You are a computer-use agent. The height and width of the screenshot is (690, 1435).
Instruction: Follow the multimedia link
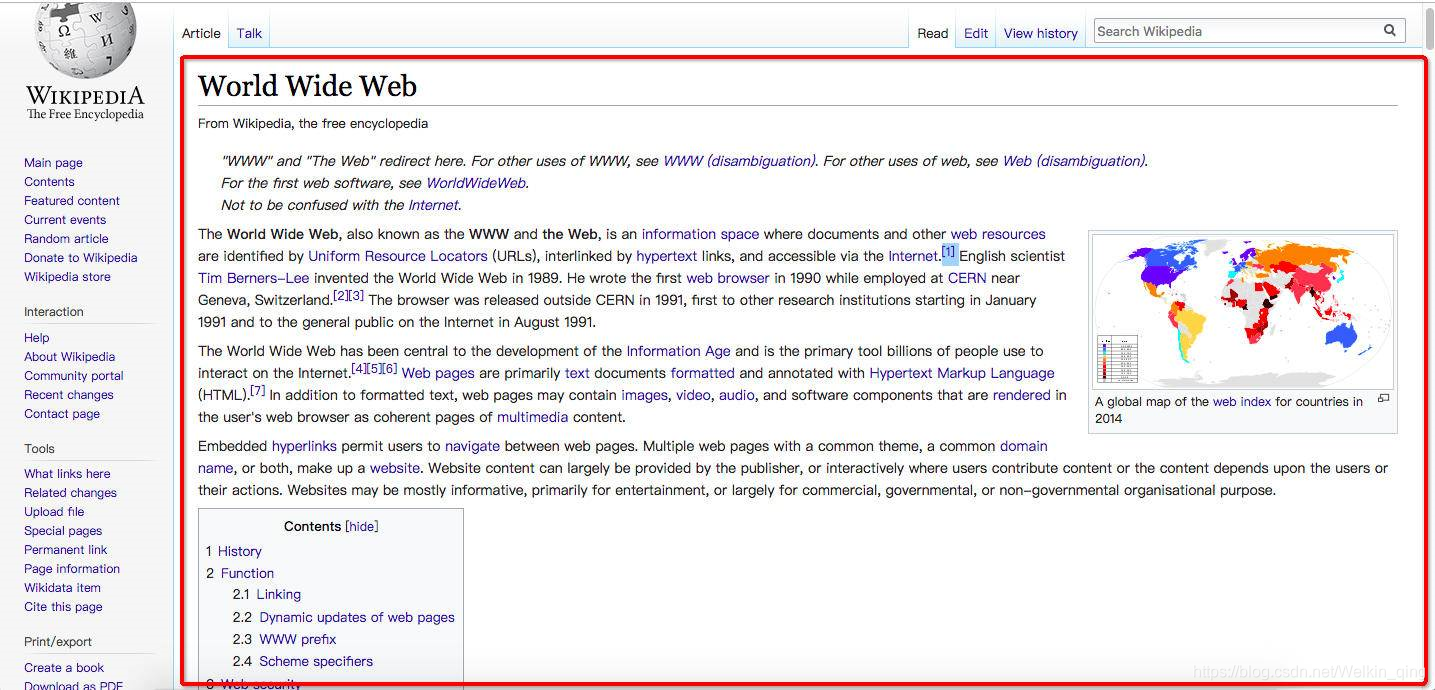click(x=532, y=417)
